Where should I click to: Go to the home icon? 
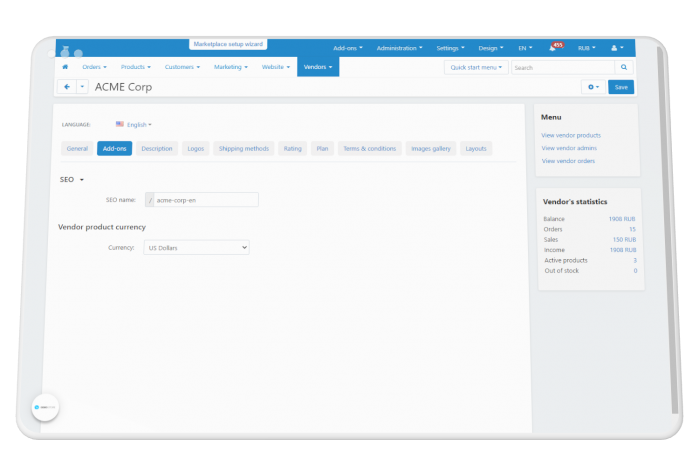pos(65,67)
